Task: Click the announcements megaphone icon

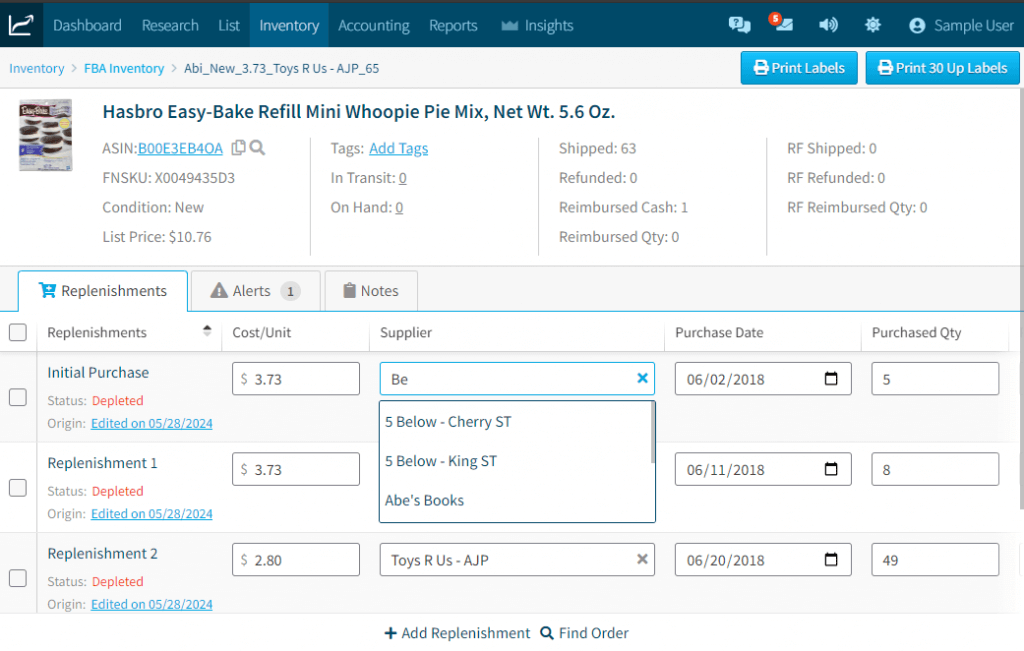Action: [x=828, y=26]
